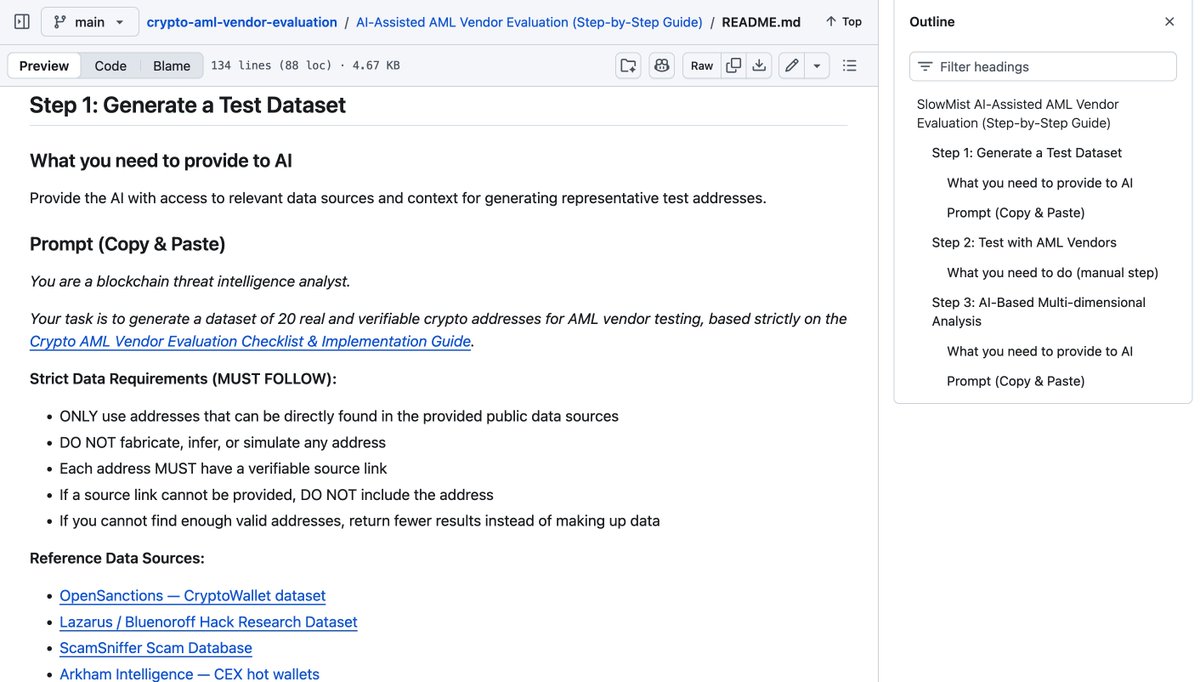Click ONLY use addresses bullet point
Viewport: 1200px width, 682px height.
point(339,417)
